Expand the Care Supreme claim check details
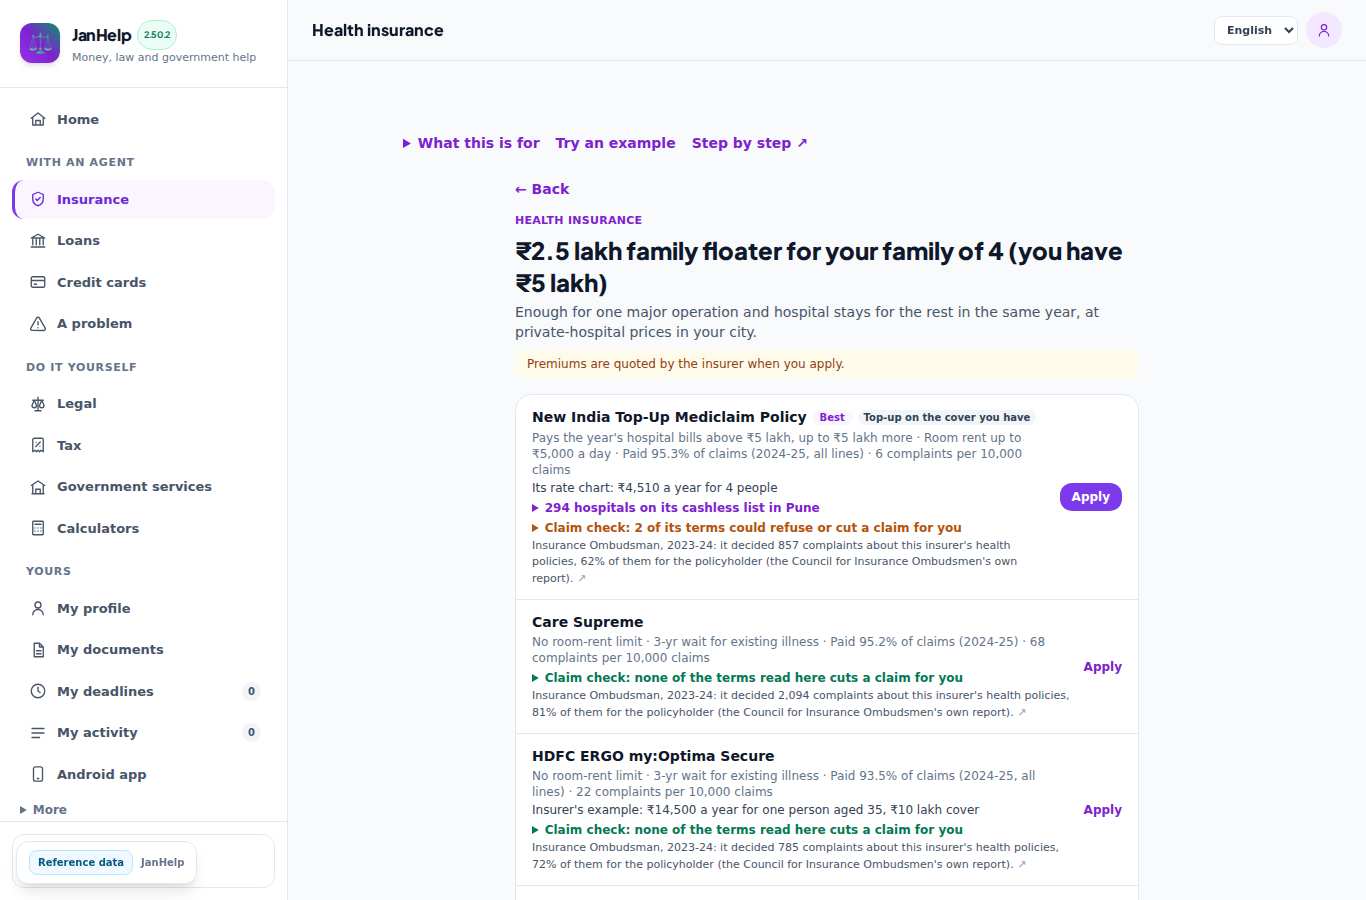1366x900 pixels. (x=748, y=677)
